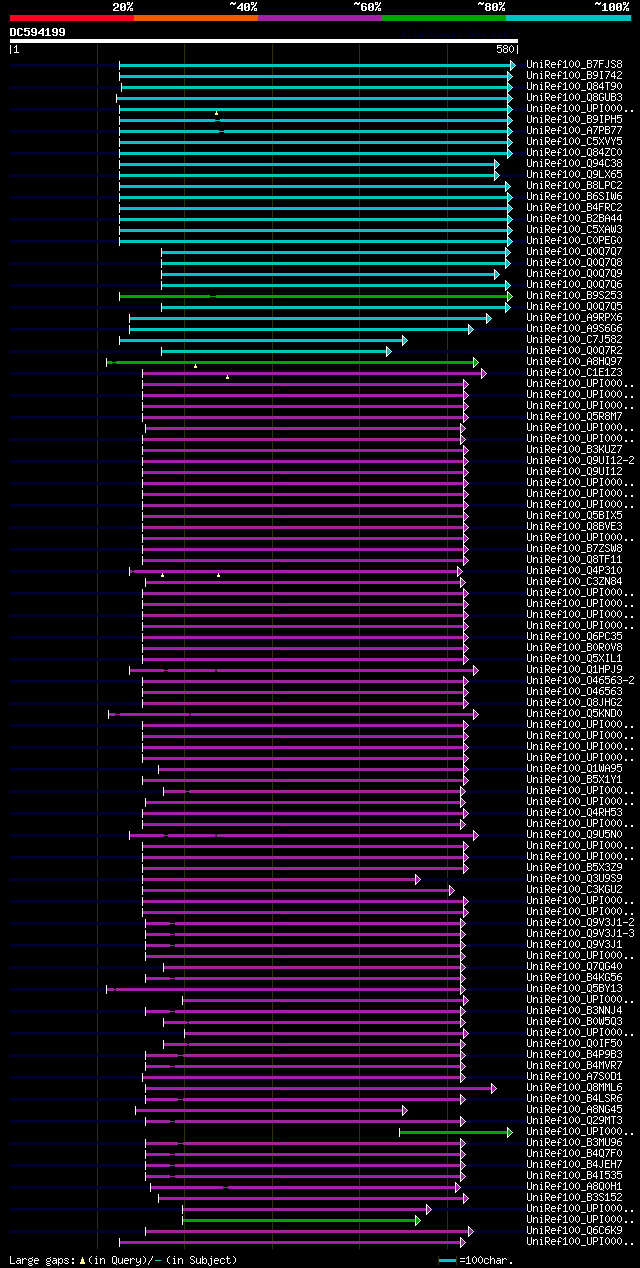The height and width of the screenshot is (1268, 640).
Task: Click the red 20% identity legend segment
Action: (71, 18)
